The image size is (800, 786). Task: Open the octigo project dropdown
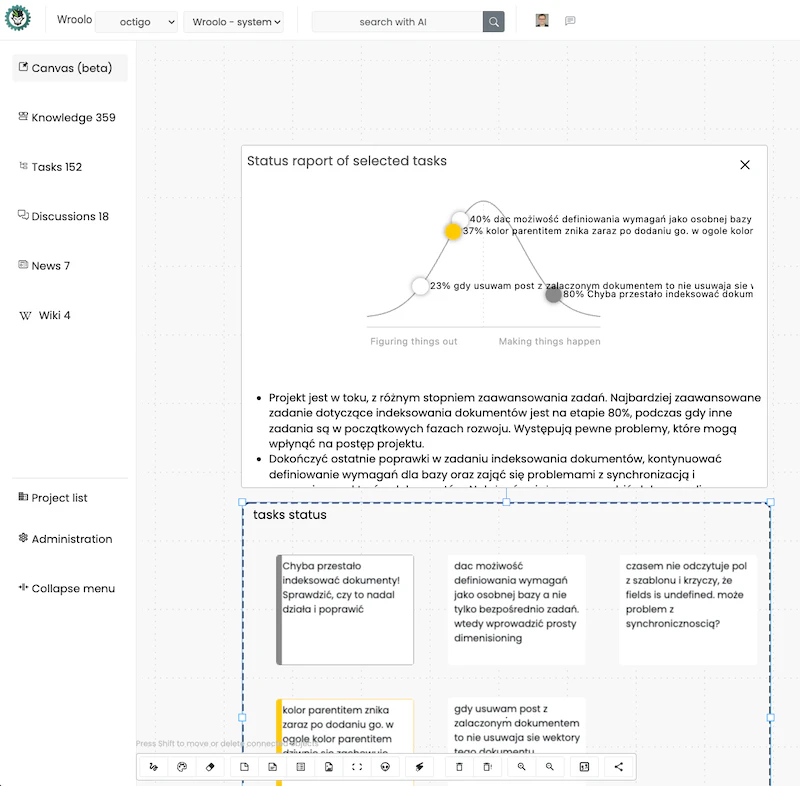135,20
